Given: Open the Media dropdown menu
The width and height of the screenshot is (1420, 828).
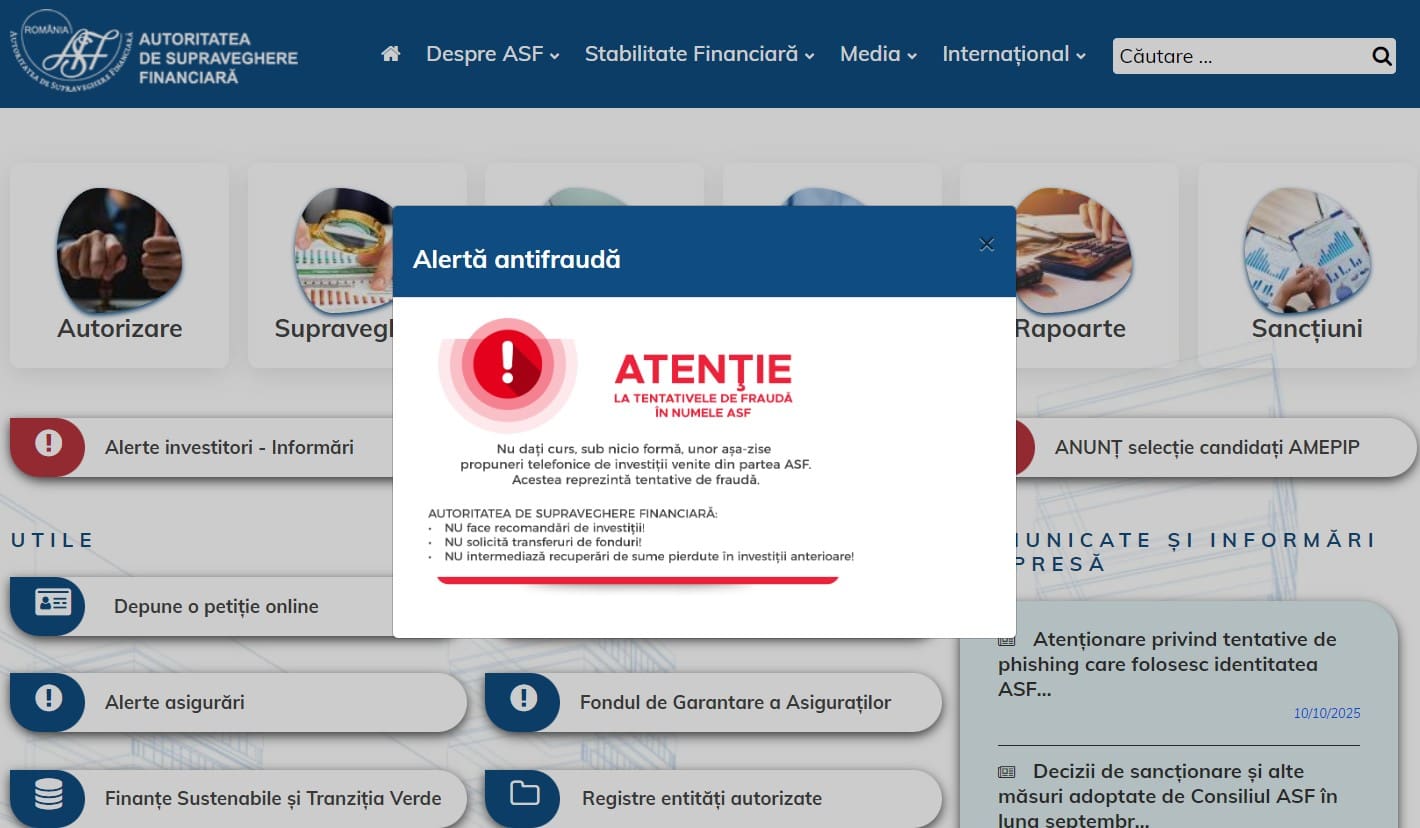Looking at the screenshot, I should 878,54.
